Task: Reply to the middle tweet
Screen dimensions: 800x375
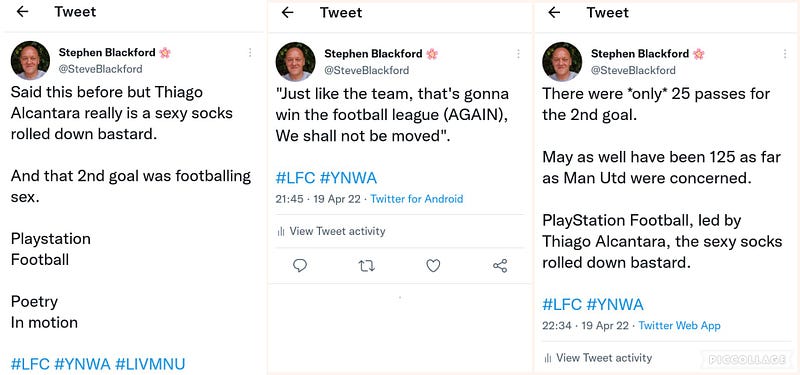Action: point(300,265)
